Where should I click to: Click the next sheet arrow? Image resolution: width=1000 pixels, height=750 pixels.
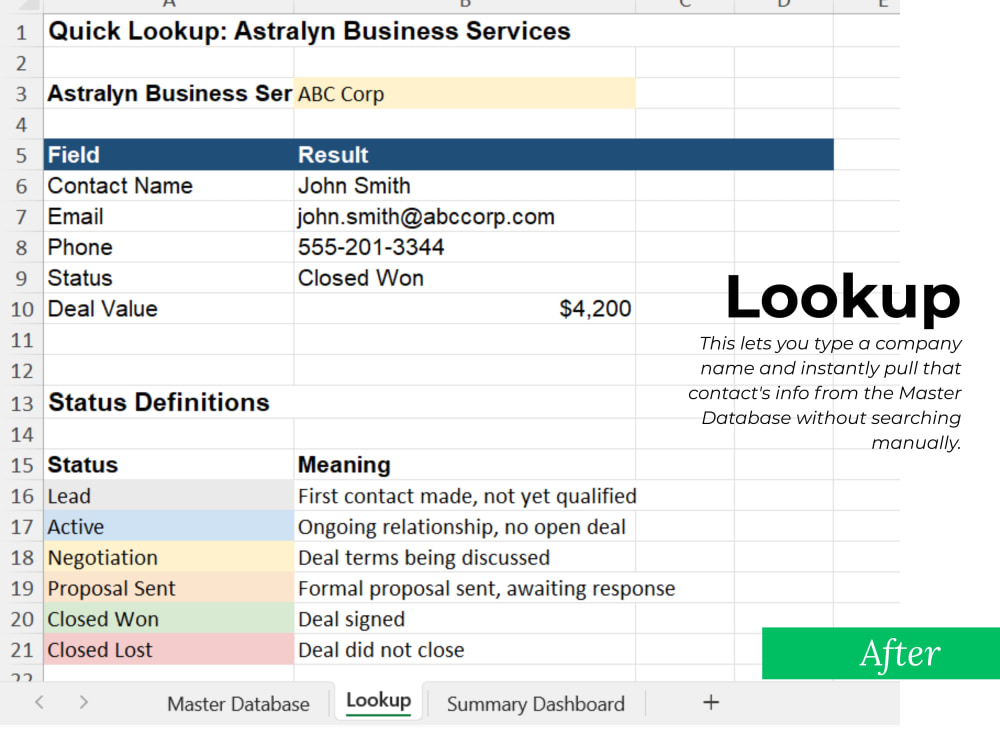[x=84, y=702]
